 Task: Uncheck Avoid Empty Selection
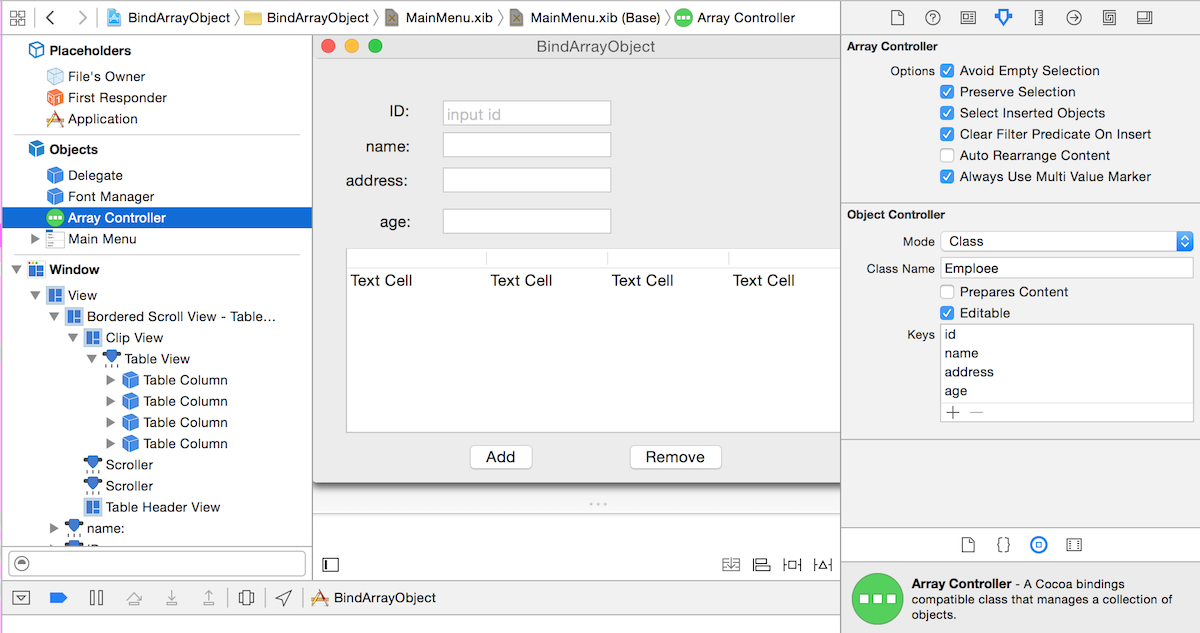coord(946,71)
